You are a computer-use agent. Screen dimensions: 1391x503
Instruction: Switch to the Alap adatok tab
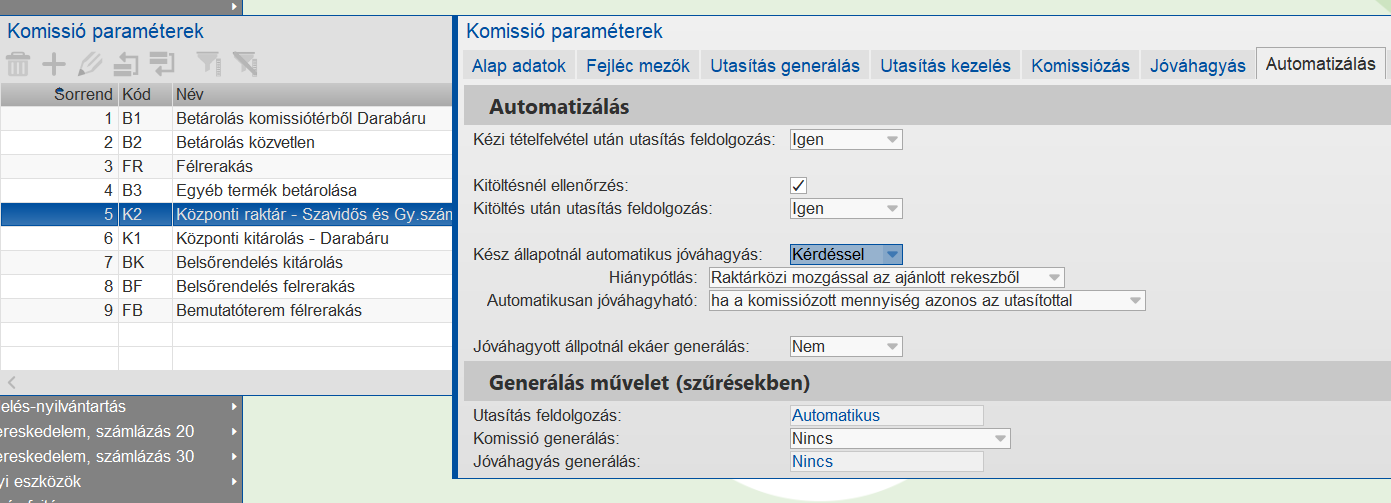tap(519, 66)
